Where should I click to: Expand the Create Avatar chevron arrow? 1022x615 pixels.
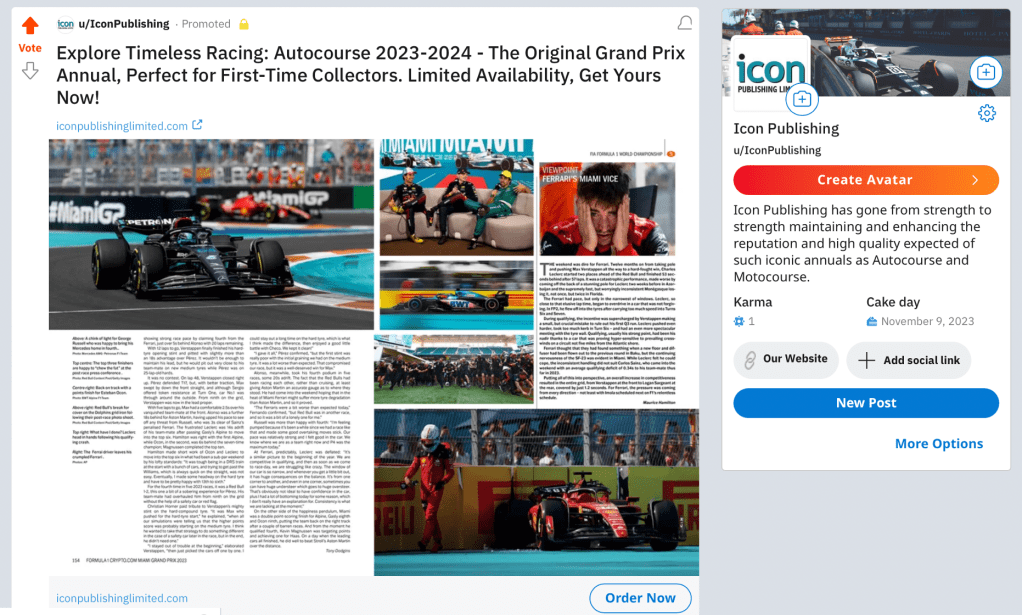[x=975, y=180]
